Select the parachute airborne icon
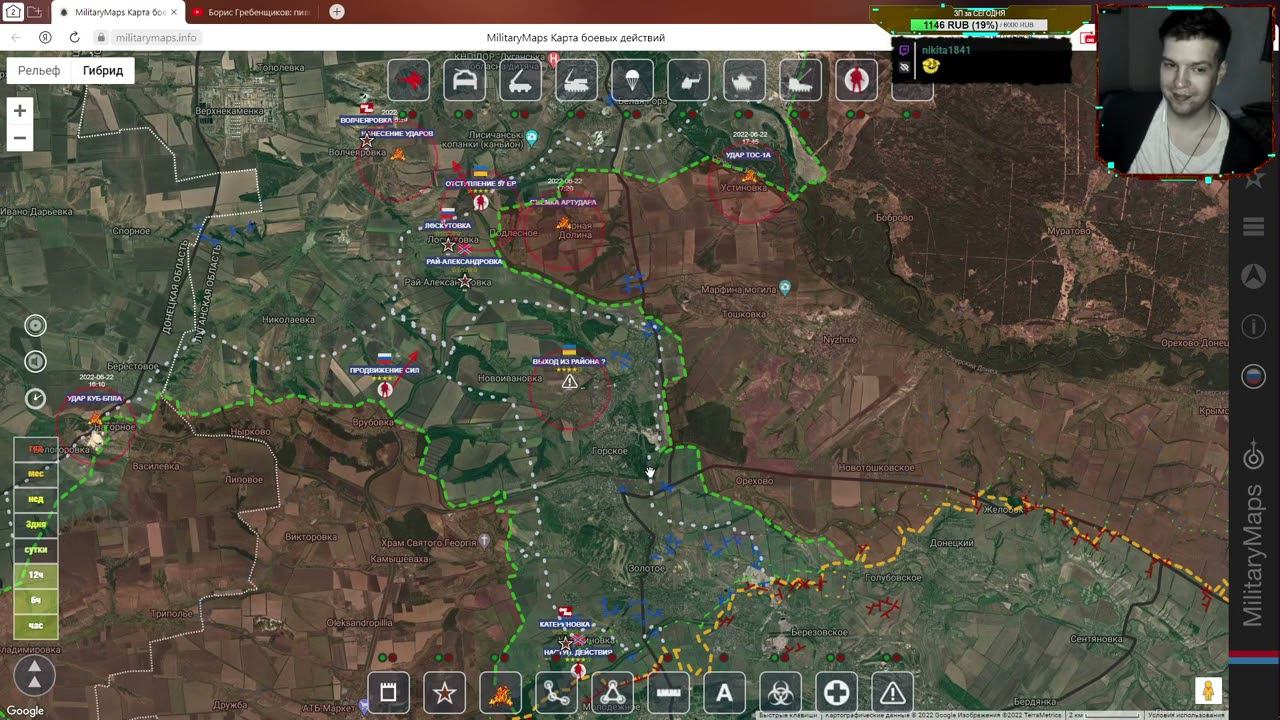The height and width of the screenshot is (720, 1280). coord(633,80)
